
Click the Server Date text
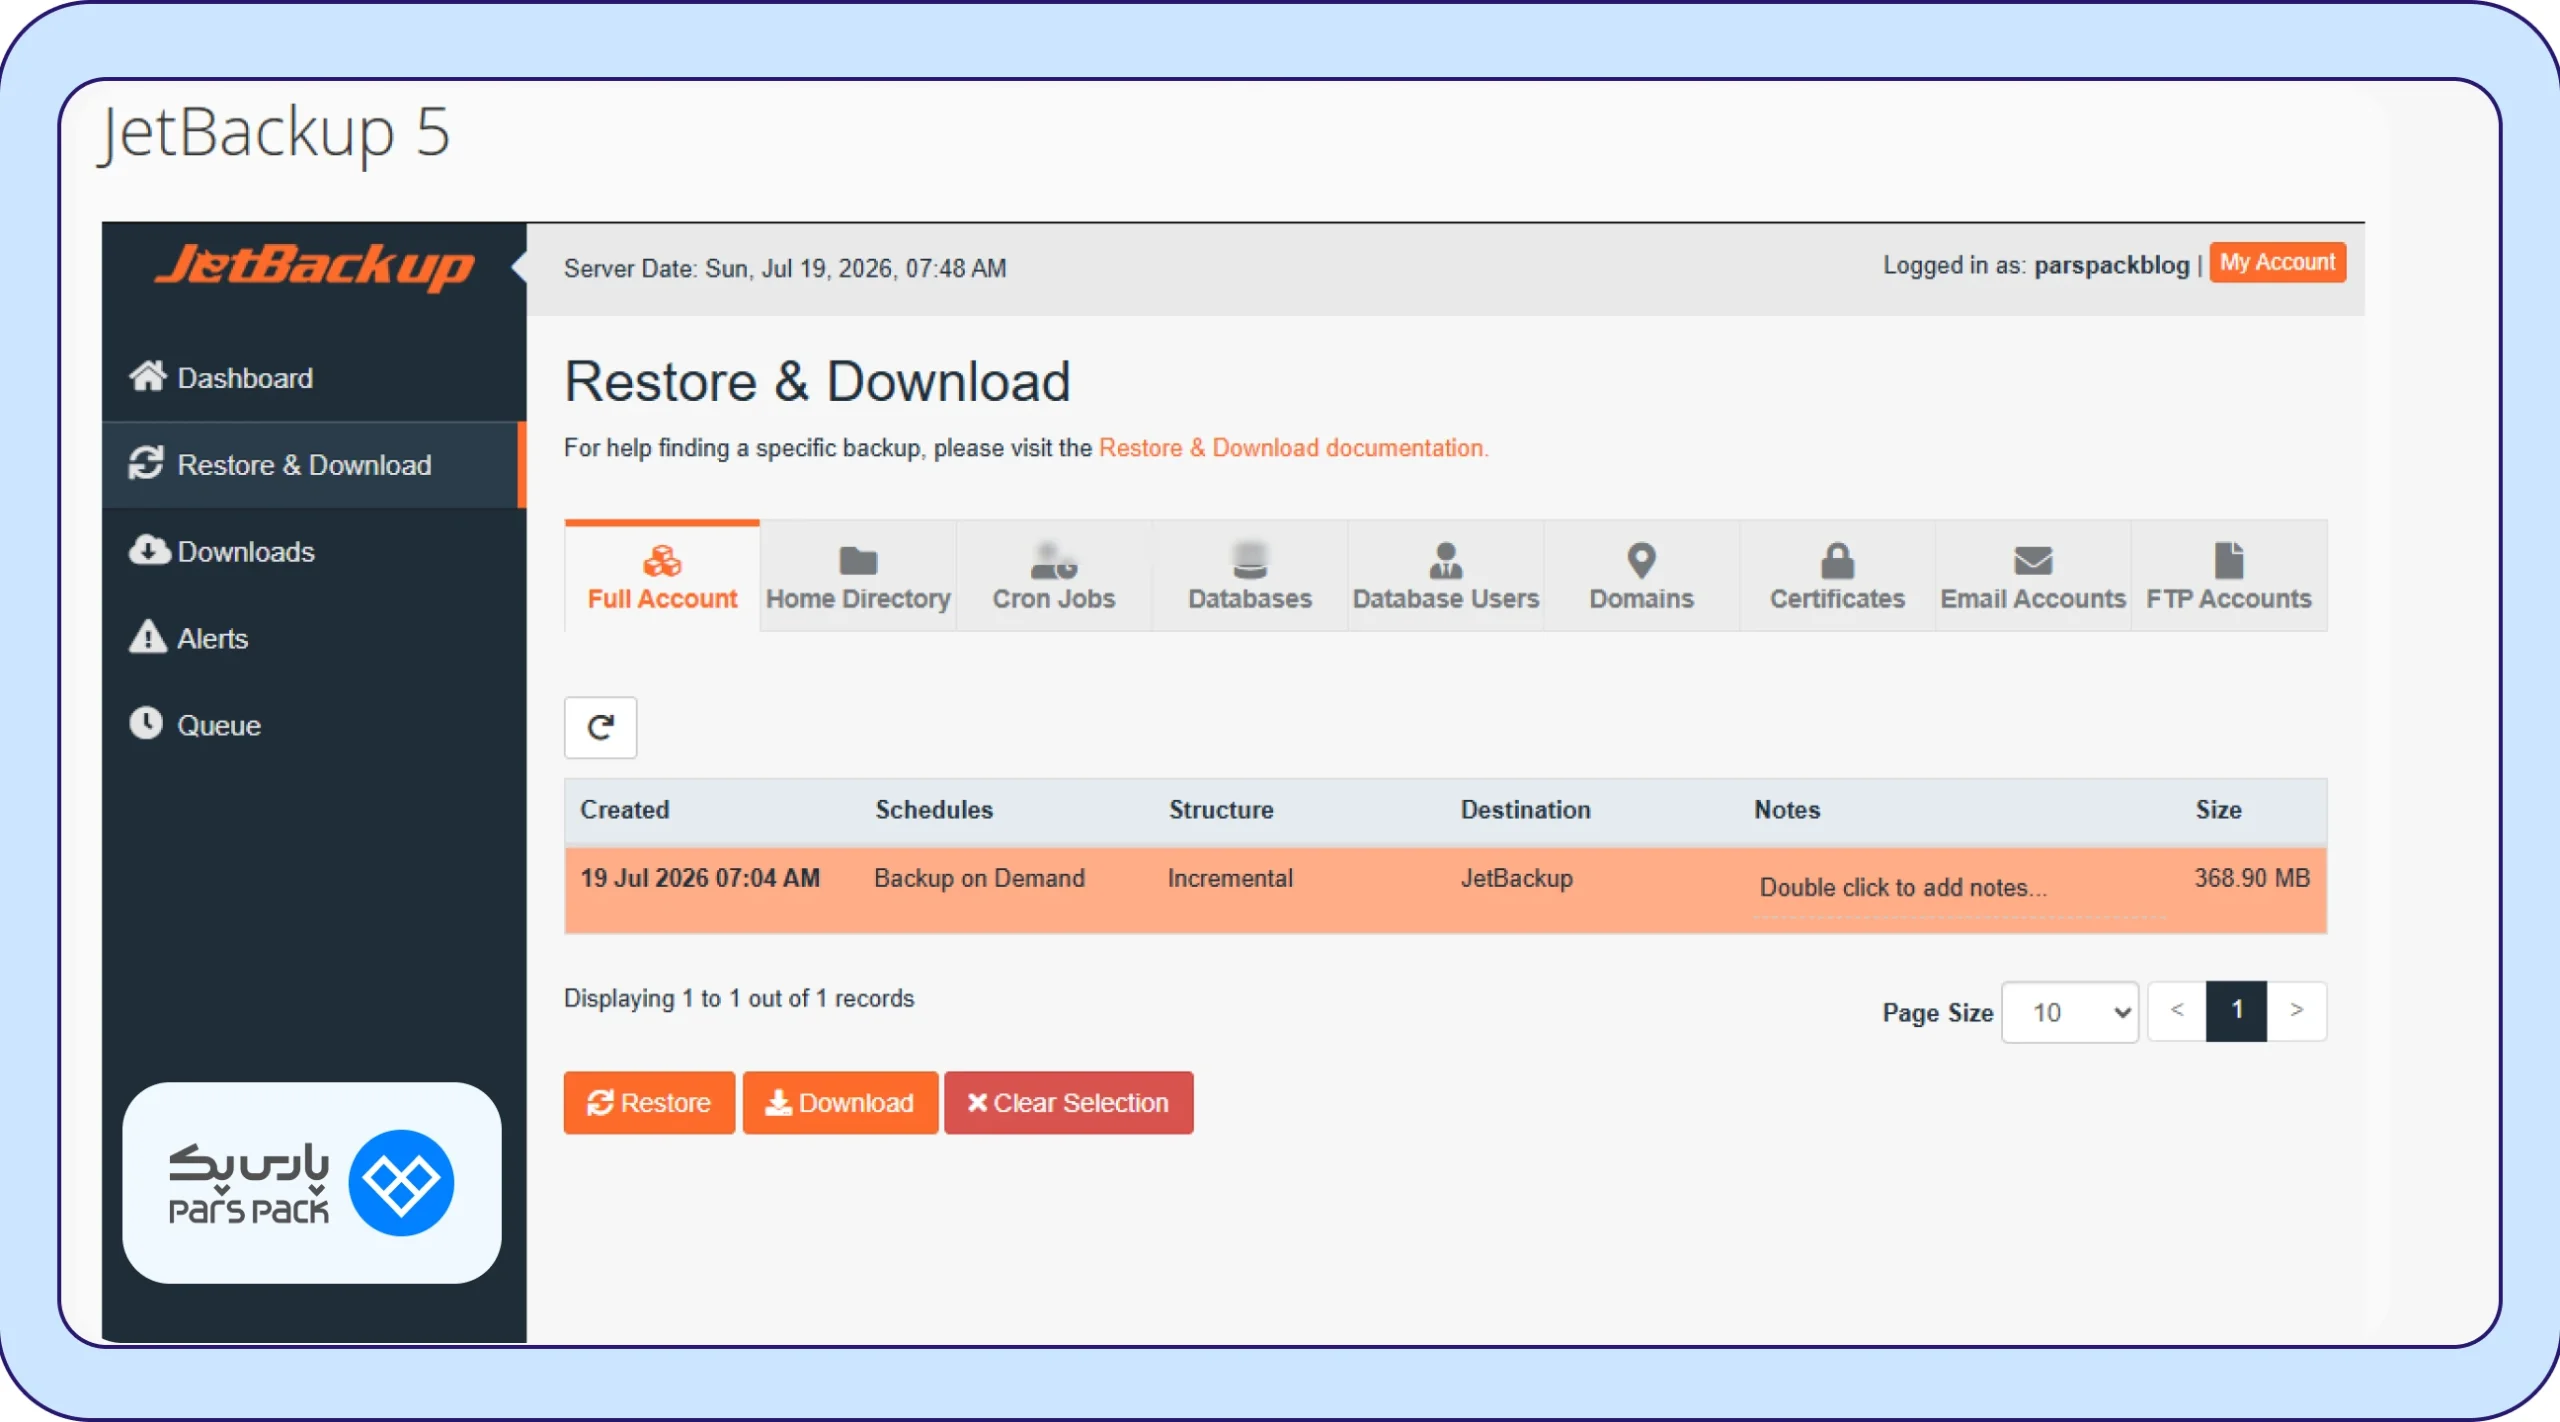[785, 268]
